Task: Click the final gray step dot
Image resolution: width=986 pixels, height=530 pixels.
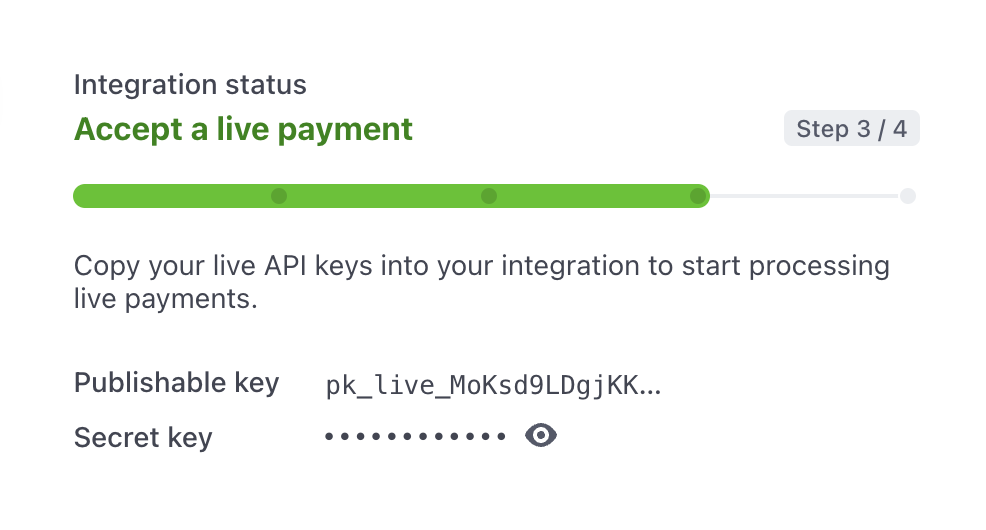Action: (x=907, y=196)
